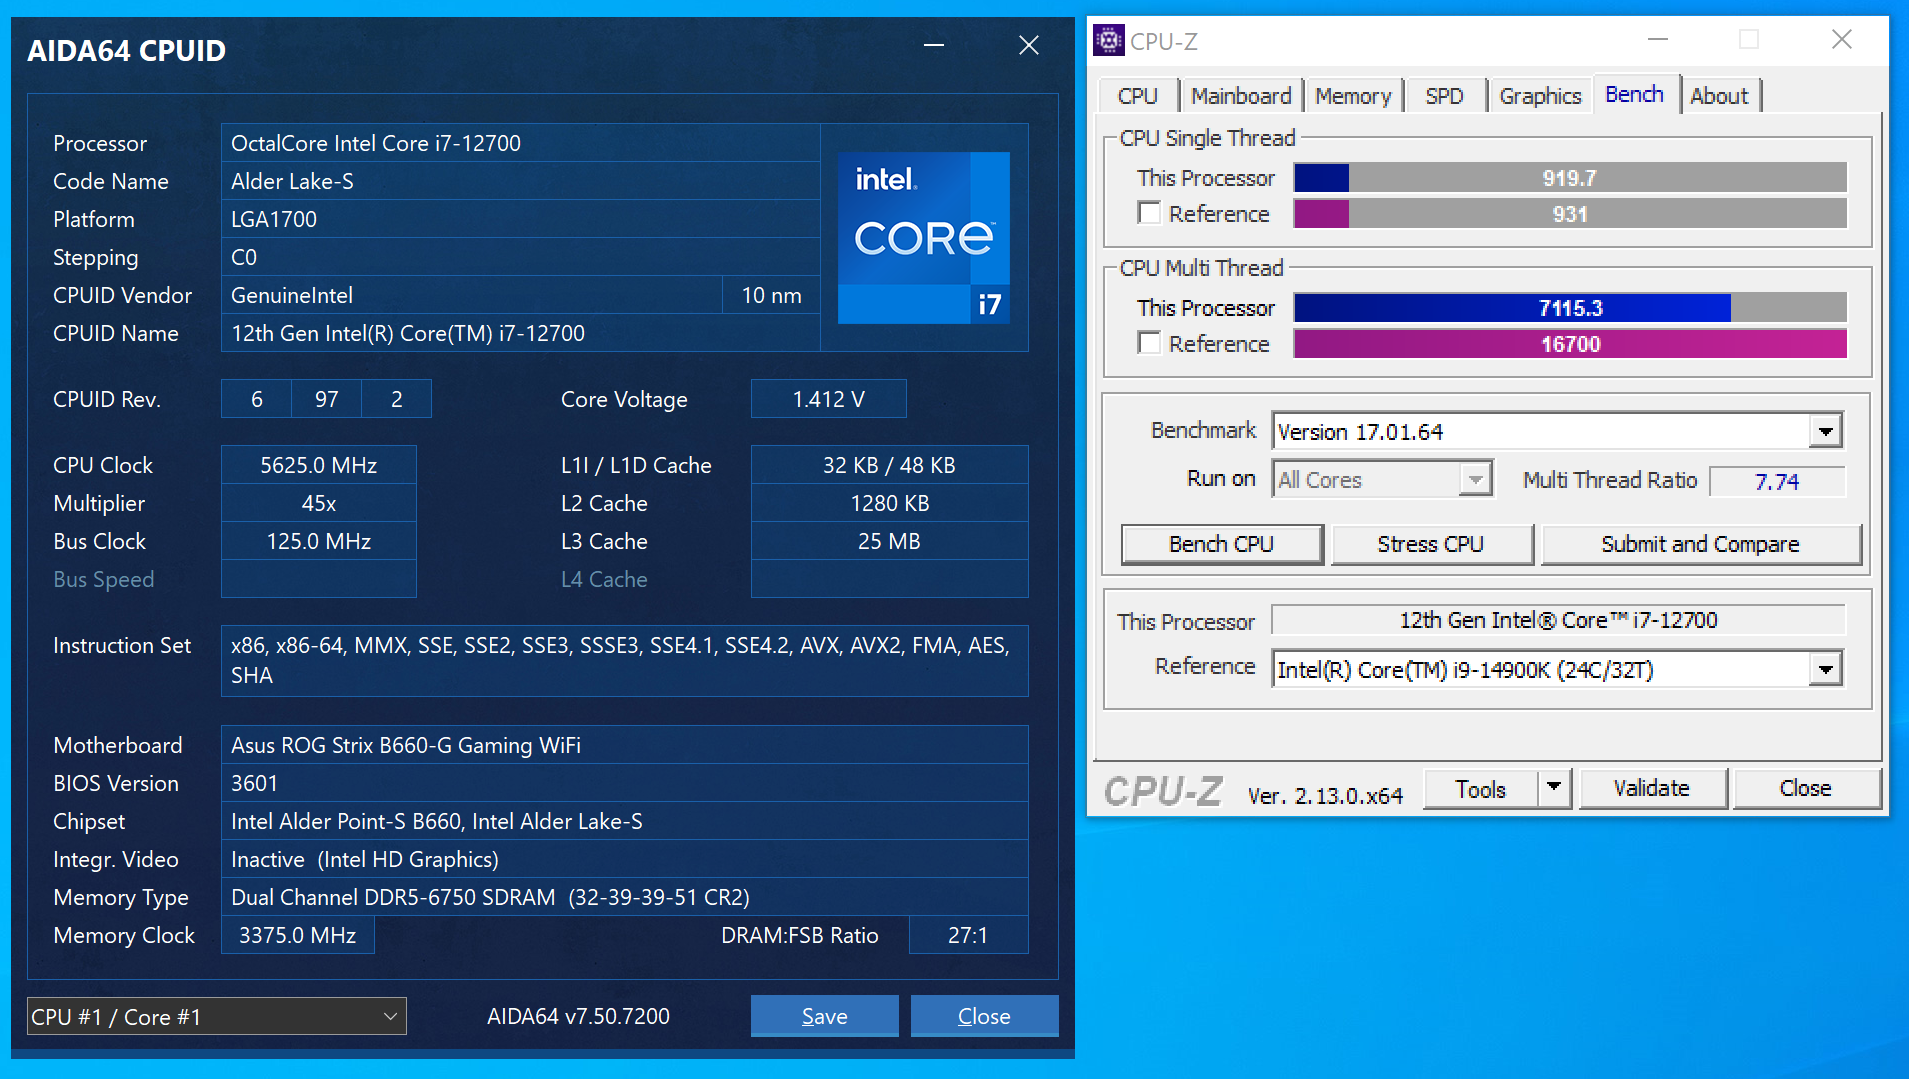Close CPU-Z using the title bar X

1841,40
